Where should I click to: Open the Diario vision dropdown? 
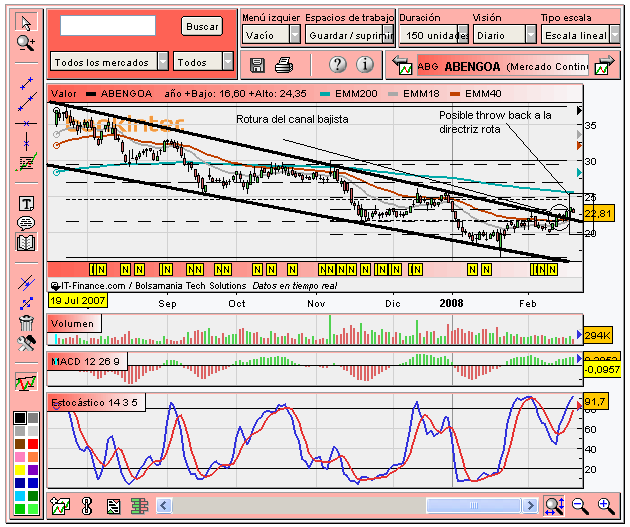tap(505, 35)
